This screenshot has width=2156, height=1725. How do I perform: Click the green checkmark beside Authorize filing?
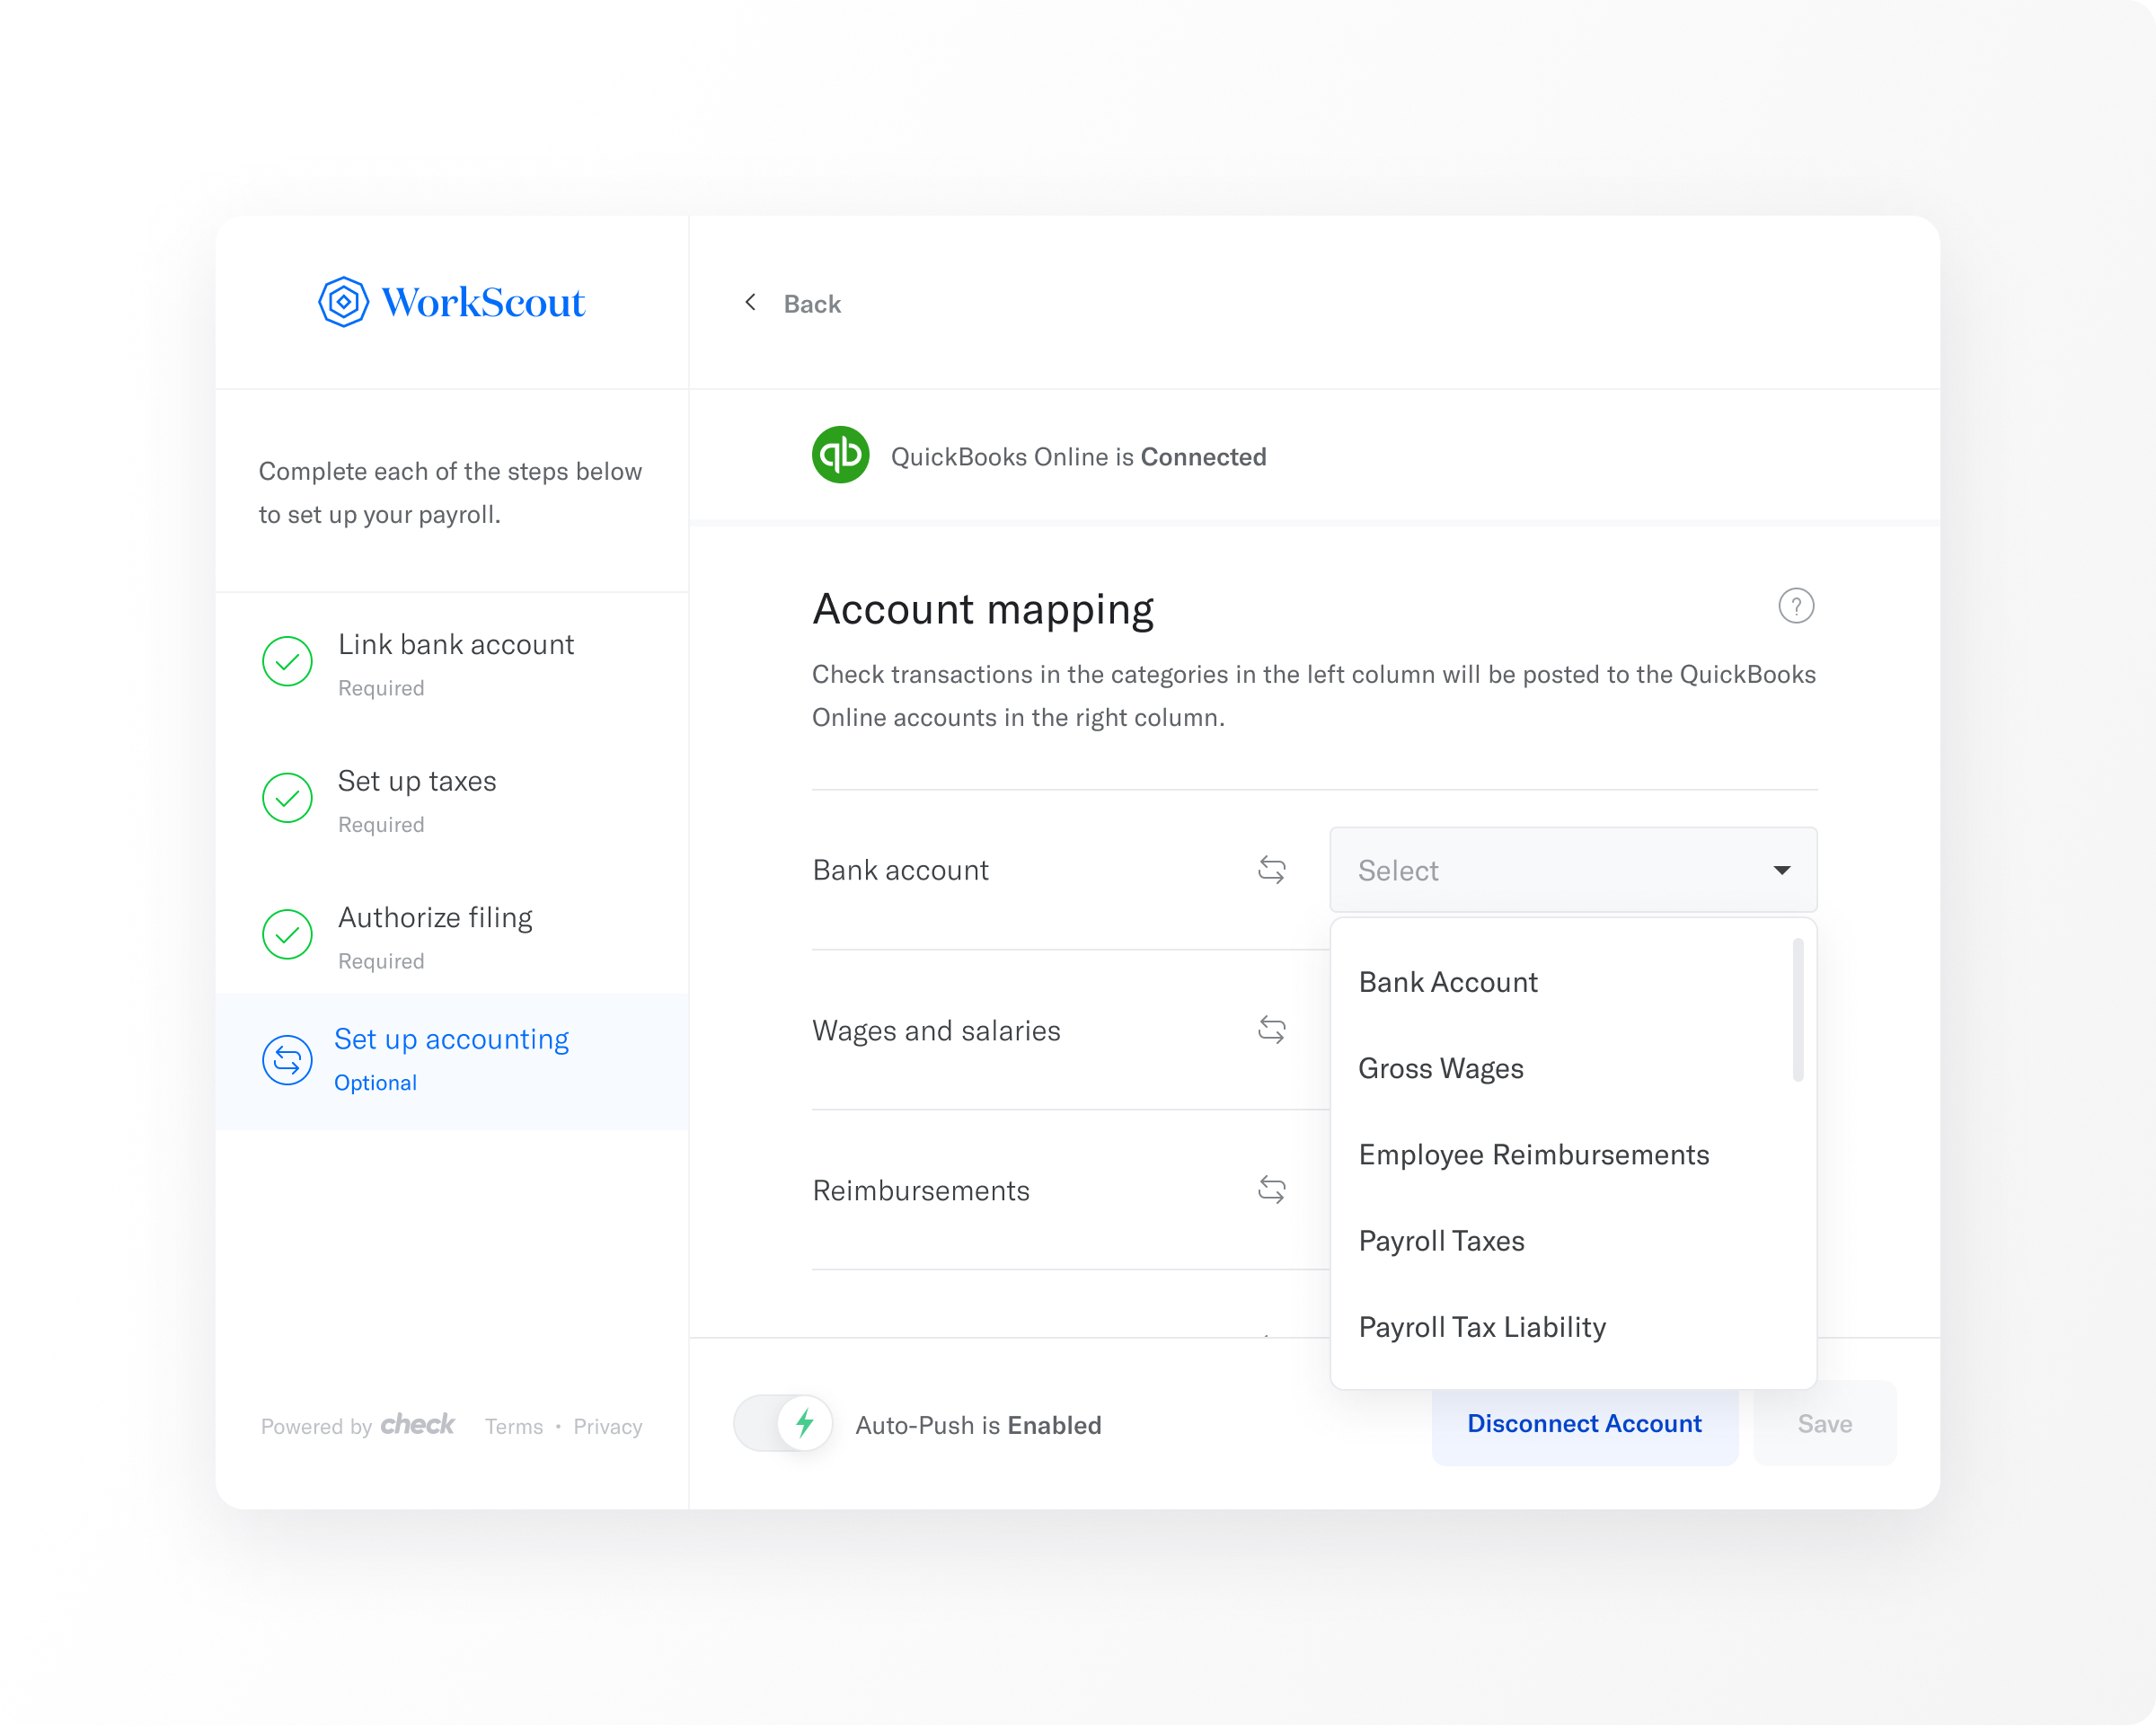[287, 935]
